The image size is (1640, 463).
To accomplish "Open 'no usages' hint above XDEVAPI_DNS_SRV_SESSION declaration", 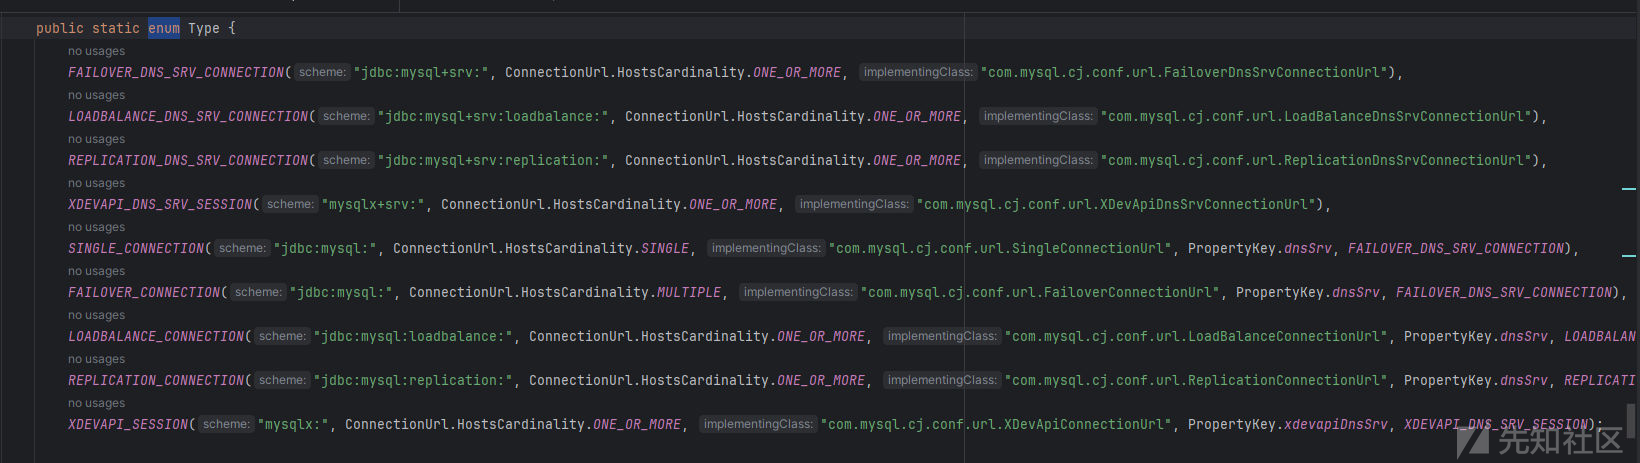I will click(97, 183).
